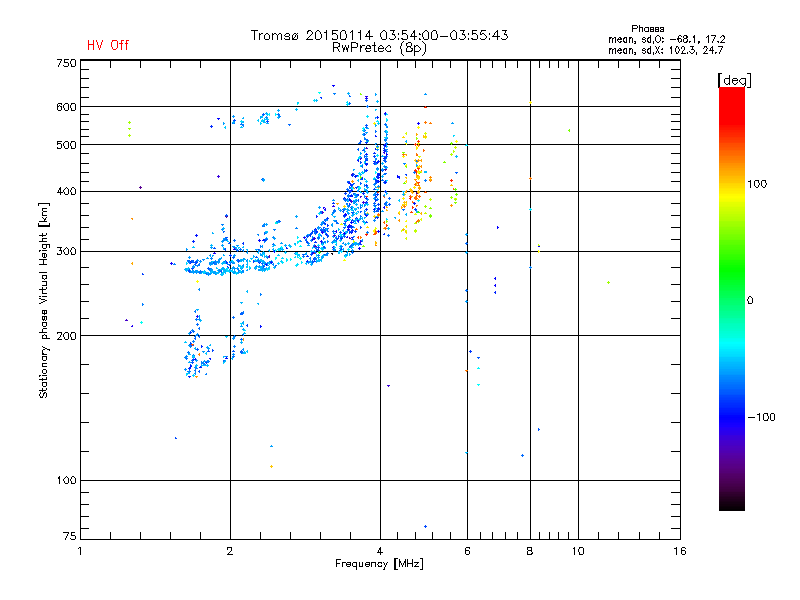
Task: Select the "mean, sd,O: -68.1, 17.2" line
Action: click(666, 39)
